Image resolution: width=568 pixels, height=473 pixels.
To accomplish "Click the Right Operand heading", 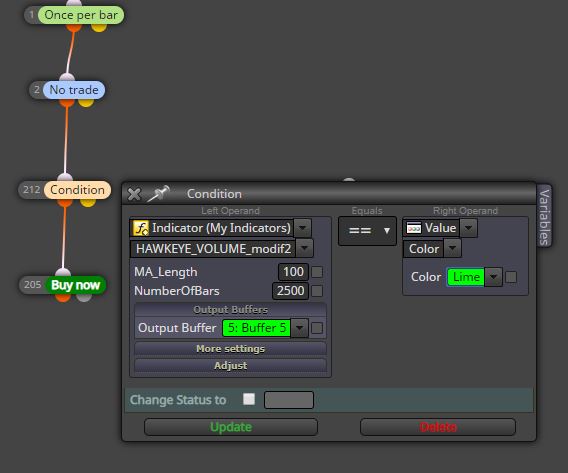I will (x=465, y=211).
